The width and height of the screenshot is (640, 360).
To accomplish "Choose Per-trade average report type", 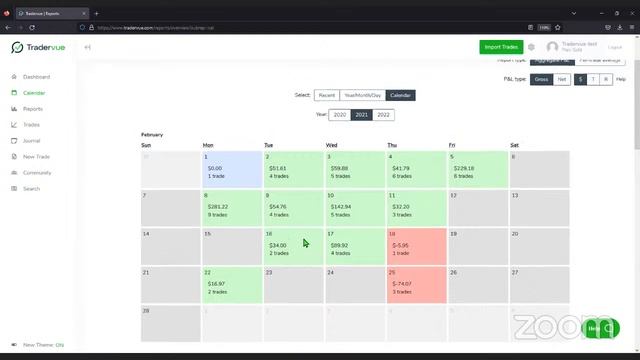I will [x=600, y=61].
